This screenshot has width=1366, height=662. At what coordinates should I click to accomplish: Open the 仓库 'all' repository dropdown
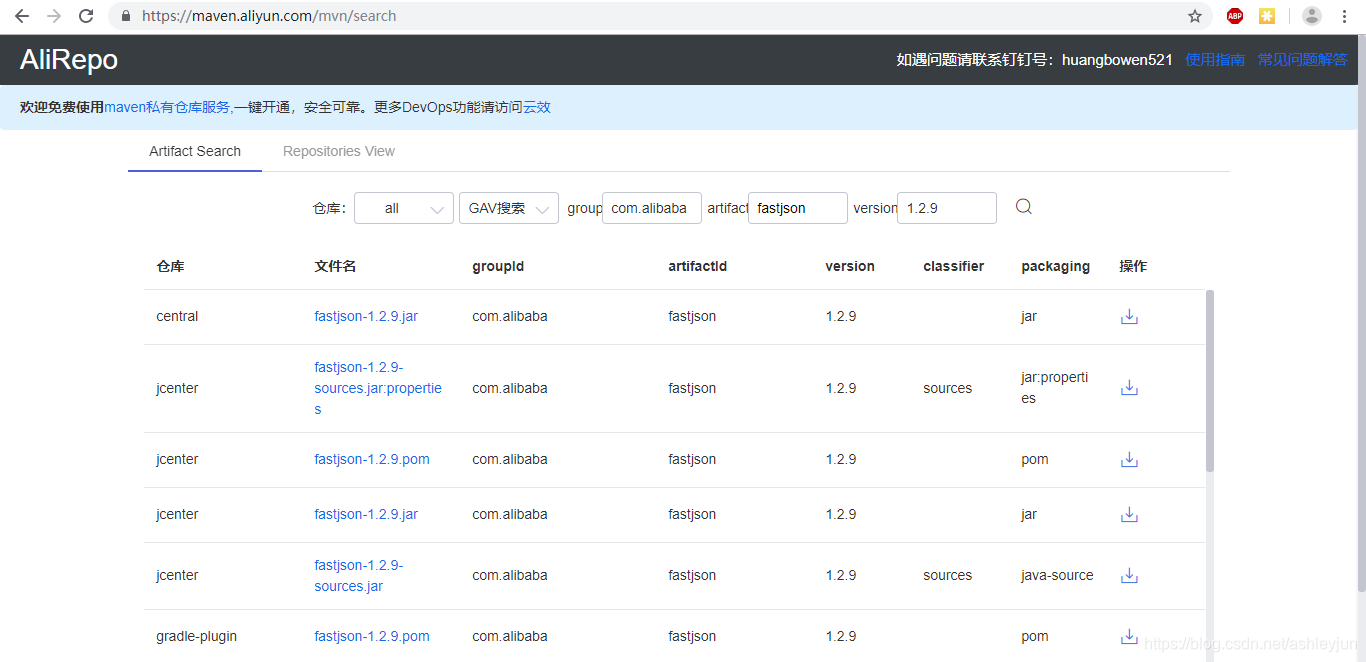point(404,208)
